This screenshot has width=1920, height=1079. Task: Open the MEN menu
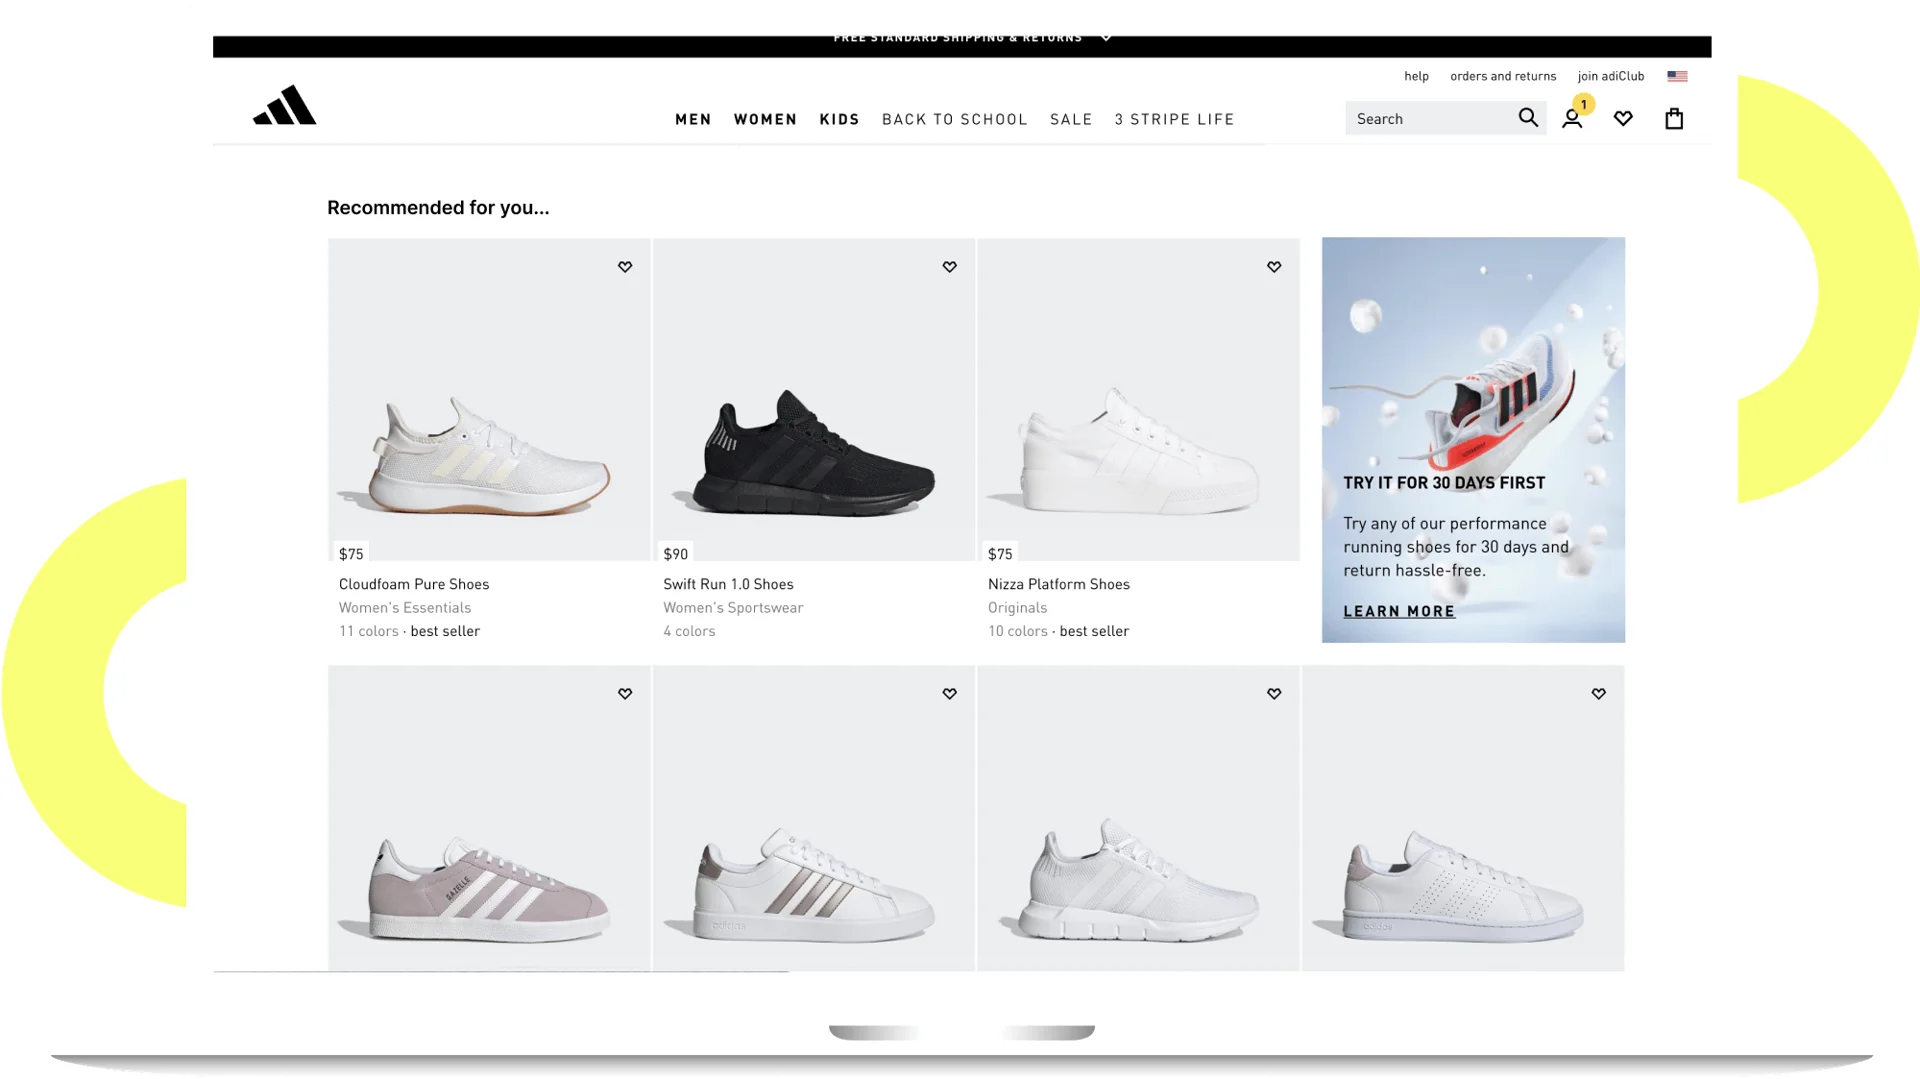pos(693,119)
